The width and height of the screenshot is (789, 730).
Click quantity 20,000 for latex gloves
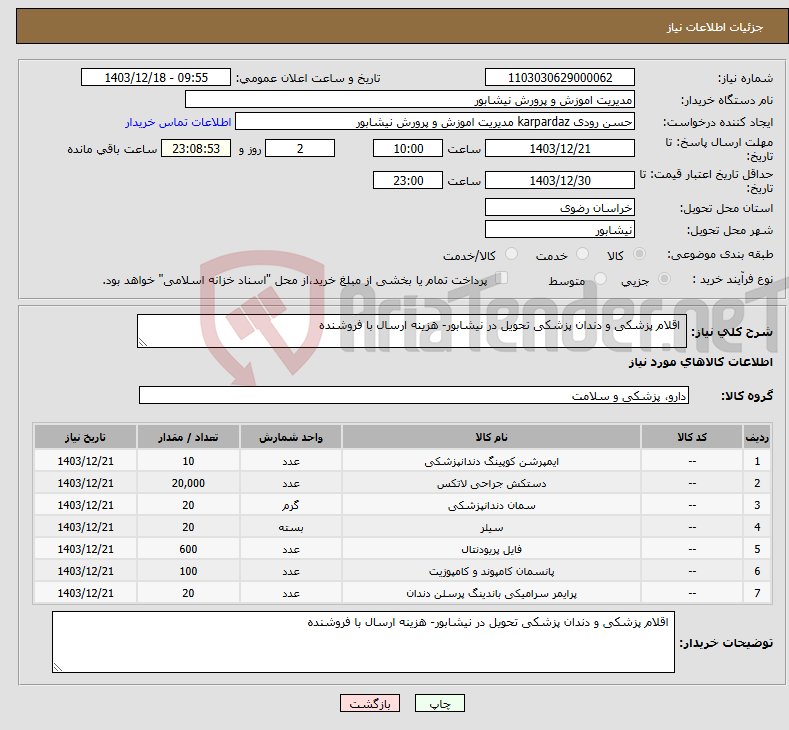pyautogui.click(x=188, y=483)
